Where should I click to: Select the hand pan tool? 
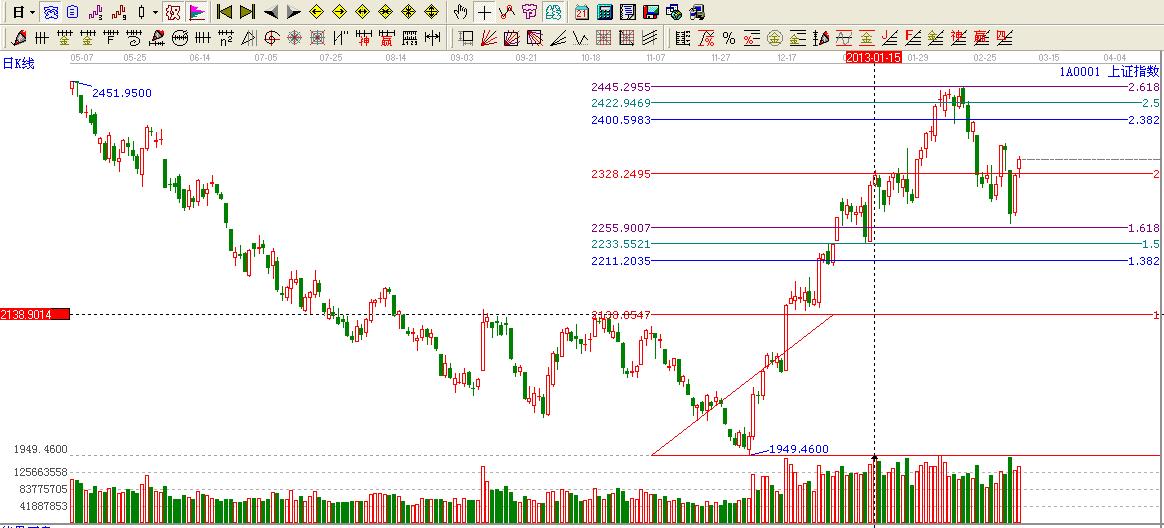pos(460,12)
